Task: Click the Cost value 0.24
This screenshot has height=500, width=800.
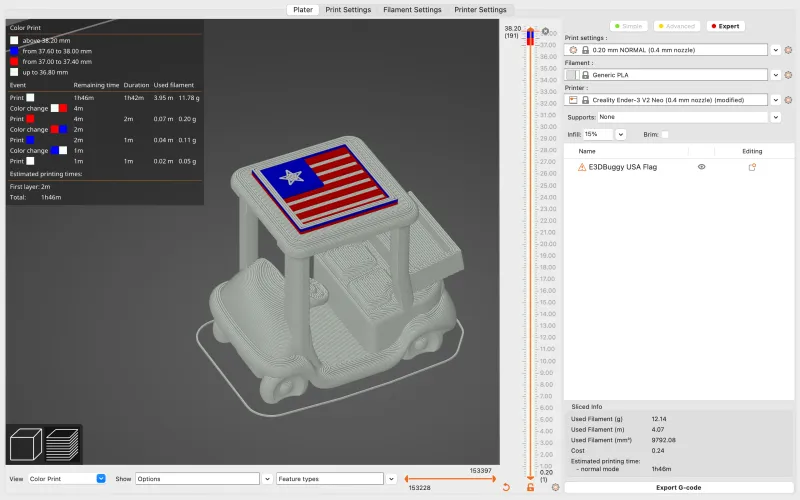Action: tap(658, 451)
